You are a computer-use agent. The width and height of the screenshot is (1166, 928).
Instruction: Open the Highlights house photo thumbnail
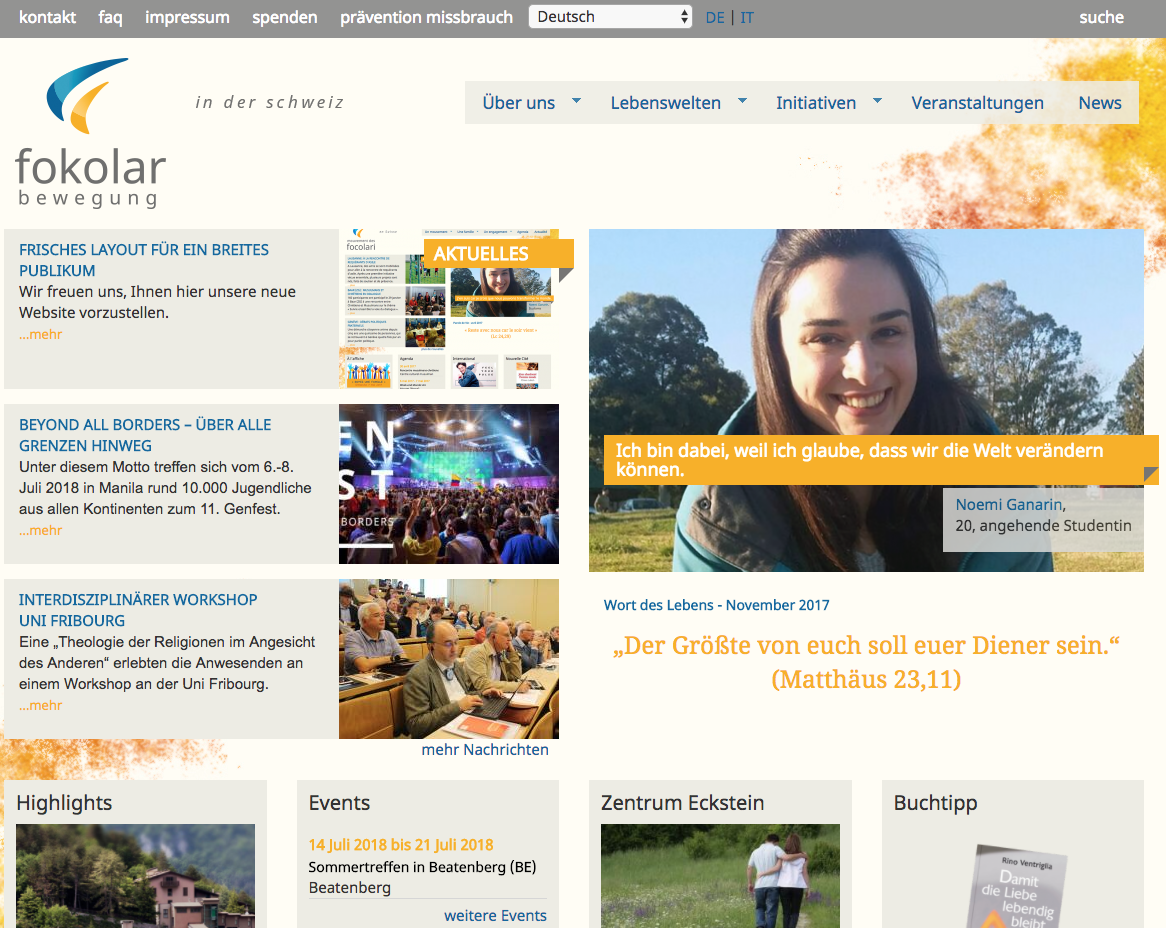pos(135,876)
